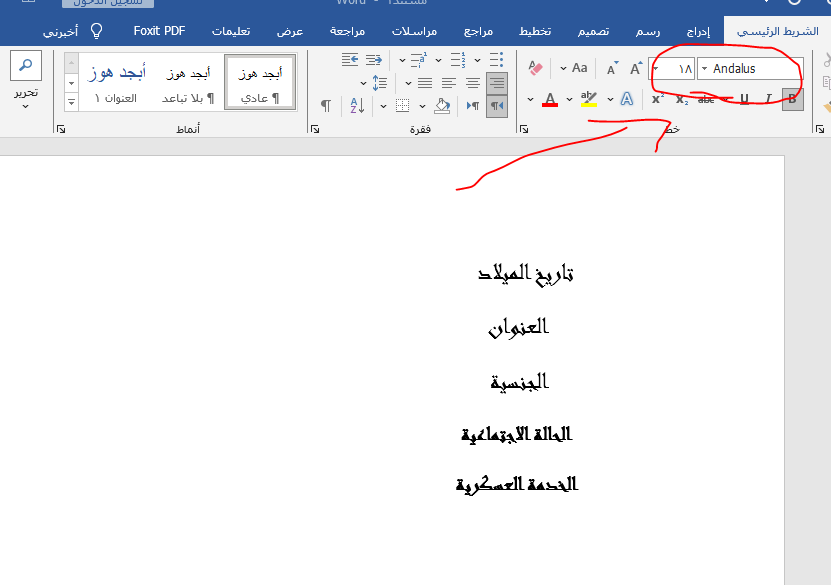
Task: Center the paragraph text
Action: pyautogui.click(x=473, y=83)
